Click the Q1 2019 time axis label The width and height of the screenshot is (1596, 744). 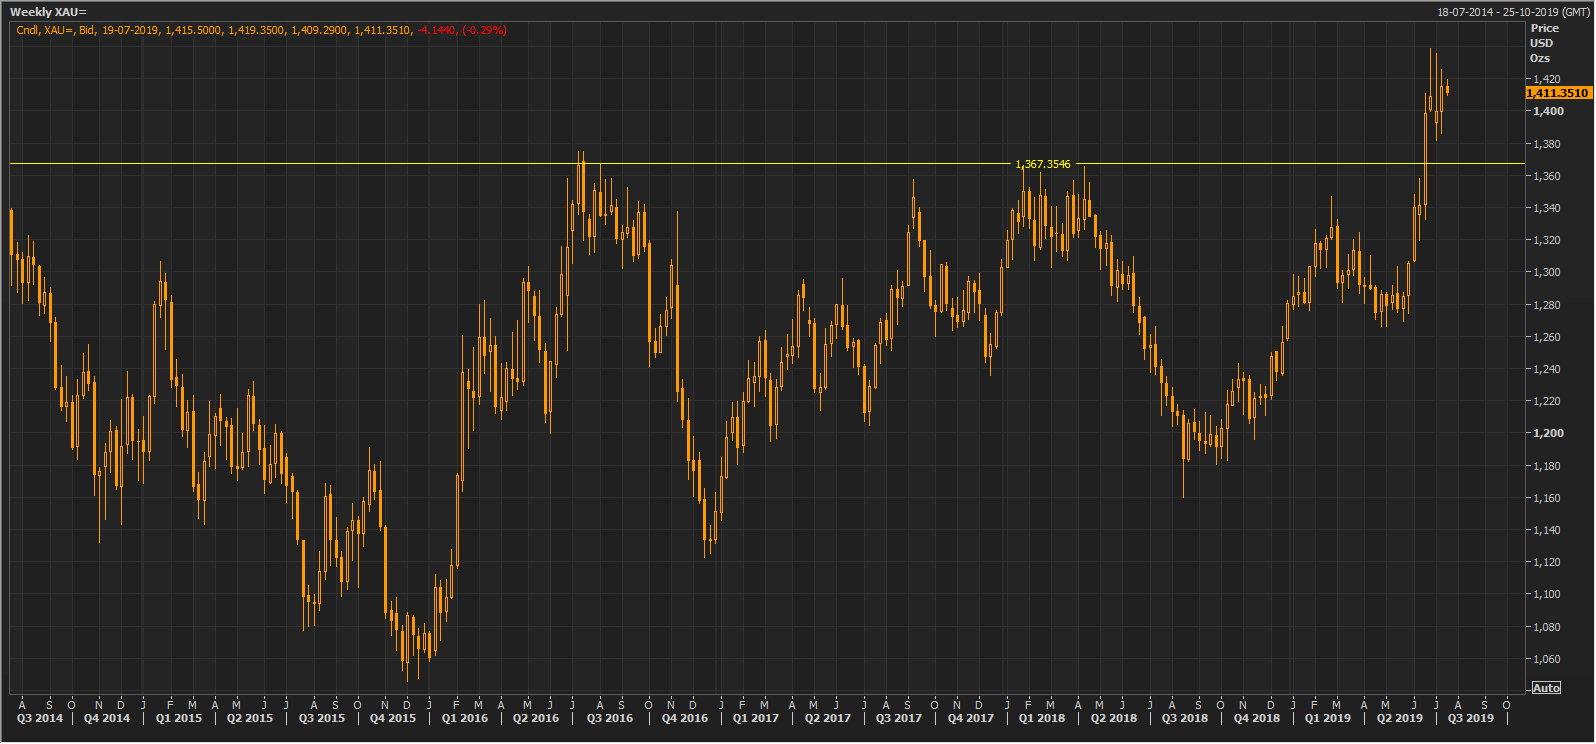[1328, 718]
